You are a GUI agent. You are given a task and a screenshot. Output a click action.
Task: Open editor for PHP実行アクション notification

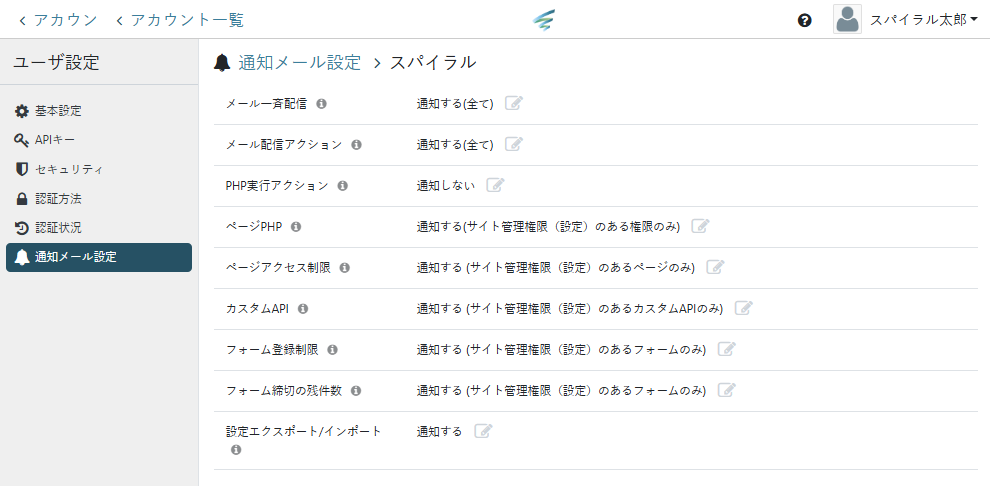[x=495, y=185]
